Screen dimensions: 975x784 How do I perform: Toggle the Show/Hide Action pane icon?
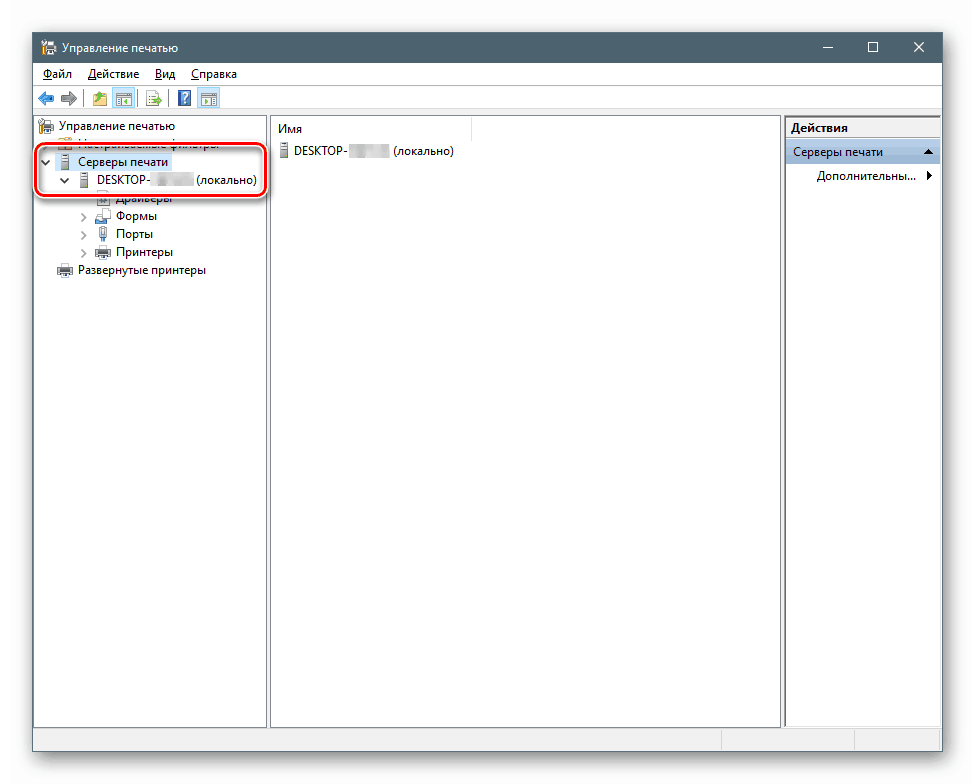point(209,98)
